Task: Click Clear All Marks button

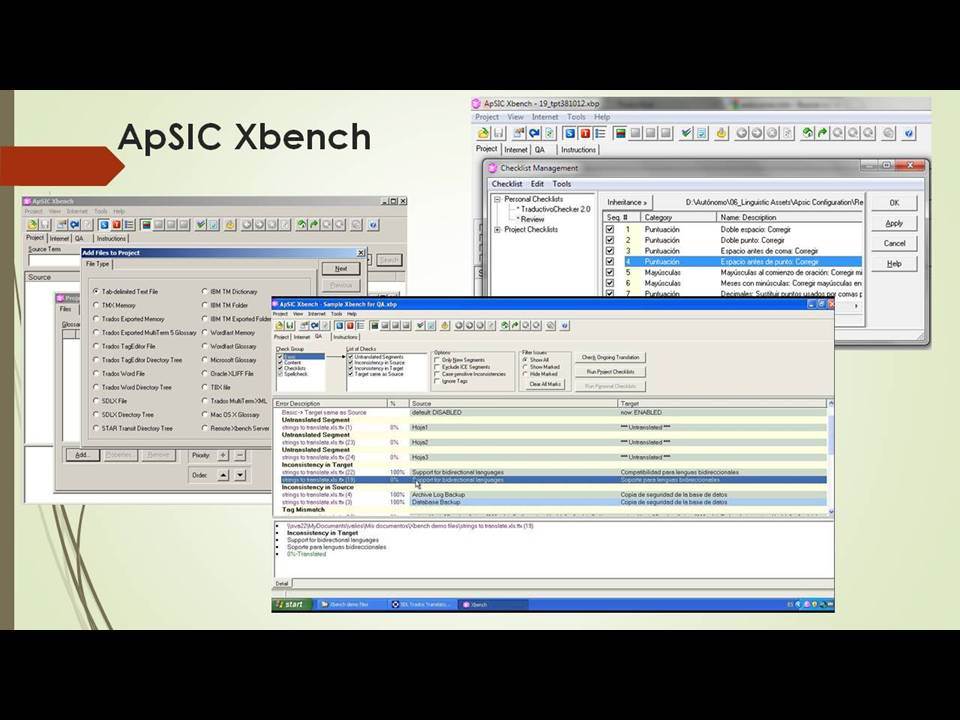Action: tap(544, 384)
